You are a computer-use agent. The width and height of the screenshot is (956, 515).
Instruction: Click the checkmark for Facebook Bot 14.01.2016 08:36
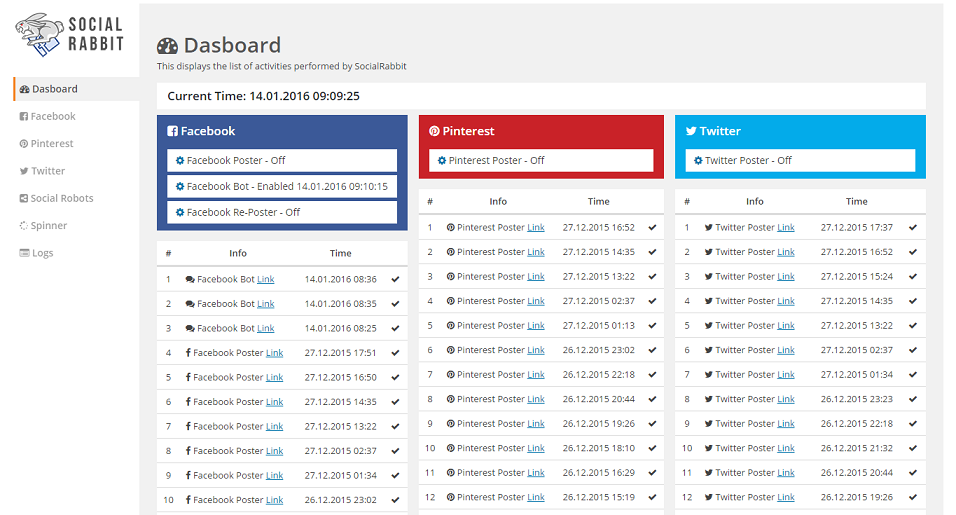tap(395, 280)
